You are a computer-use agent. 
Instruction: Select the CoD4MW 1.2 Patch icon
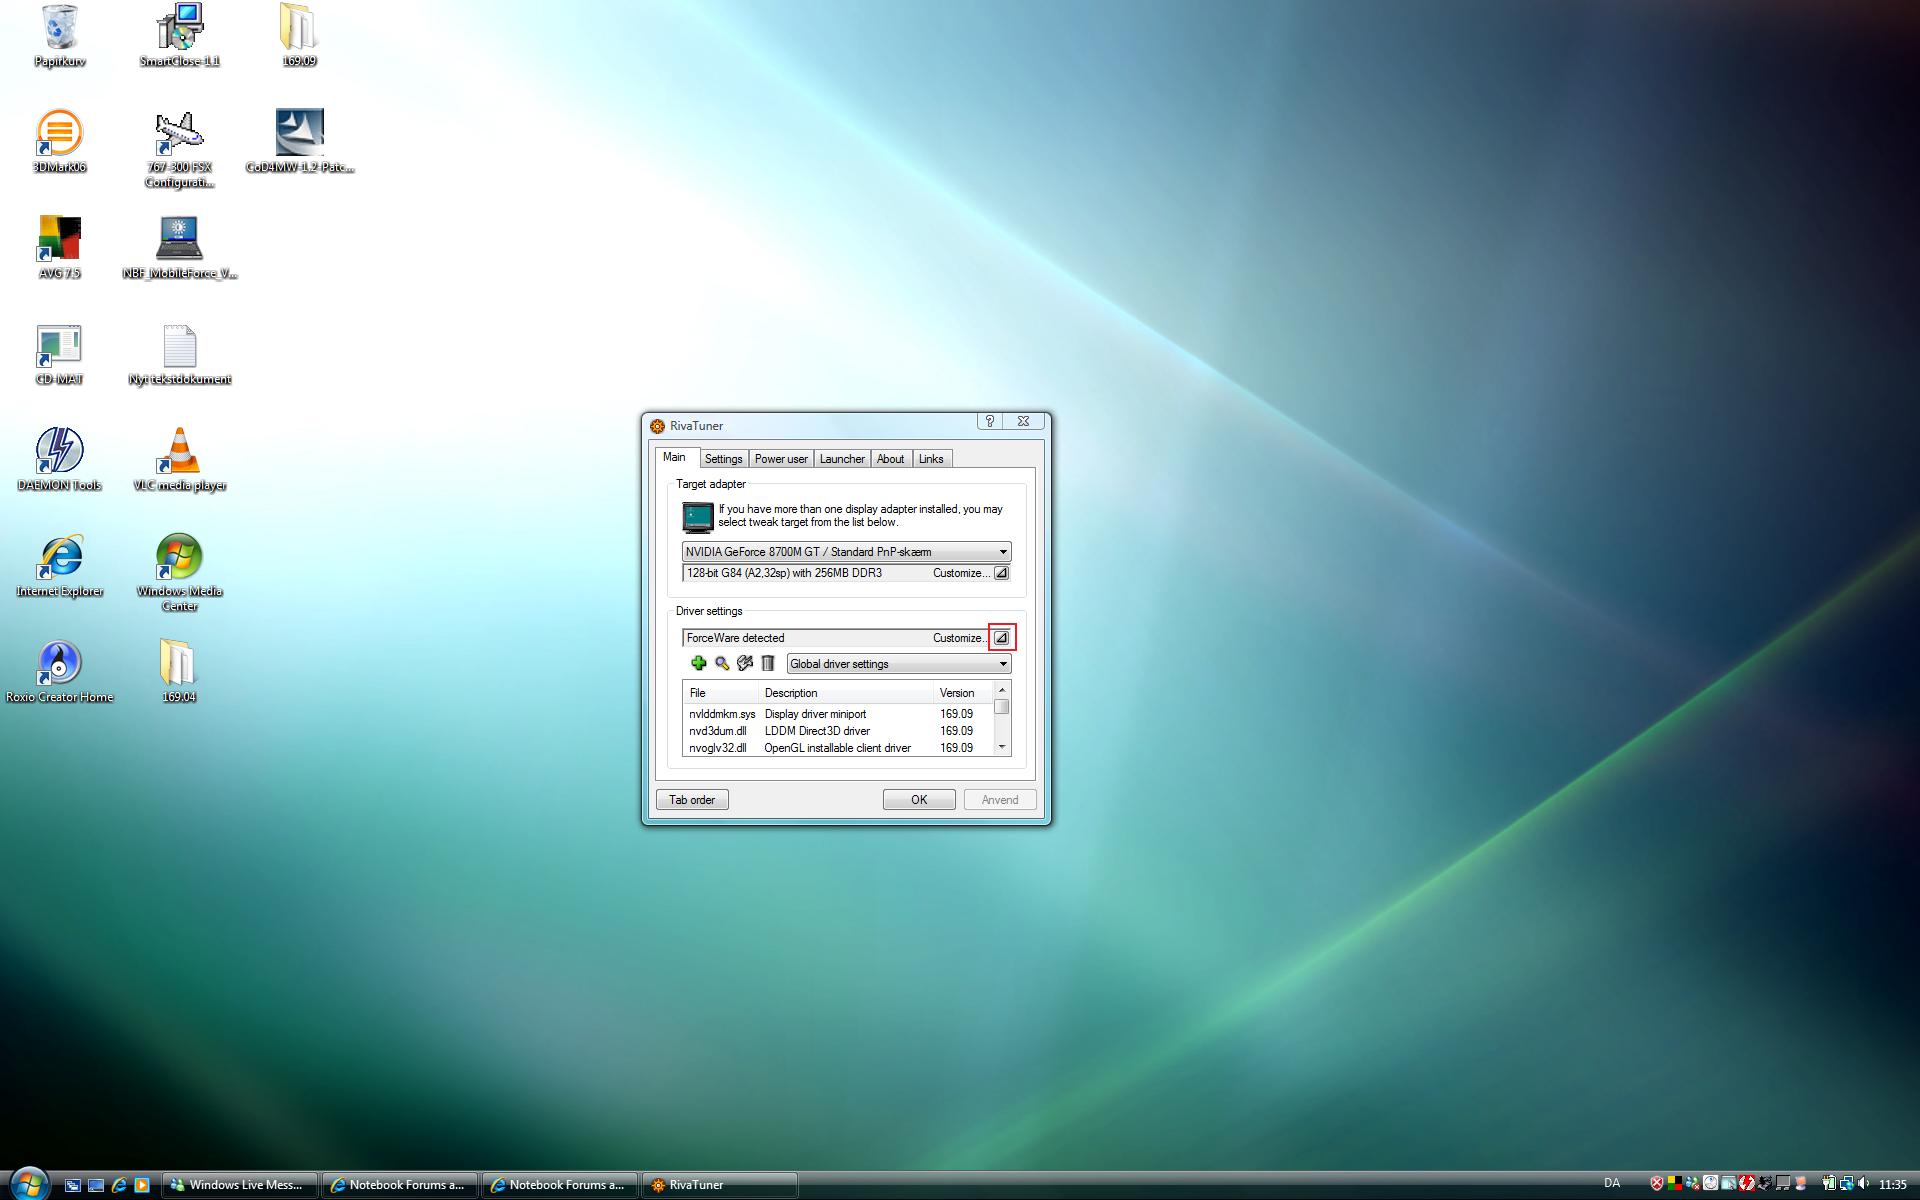(x=299, y=141)
